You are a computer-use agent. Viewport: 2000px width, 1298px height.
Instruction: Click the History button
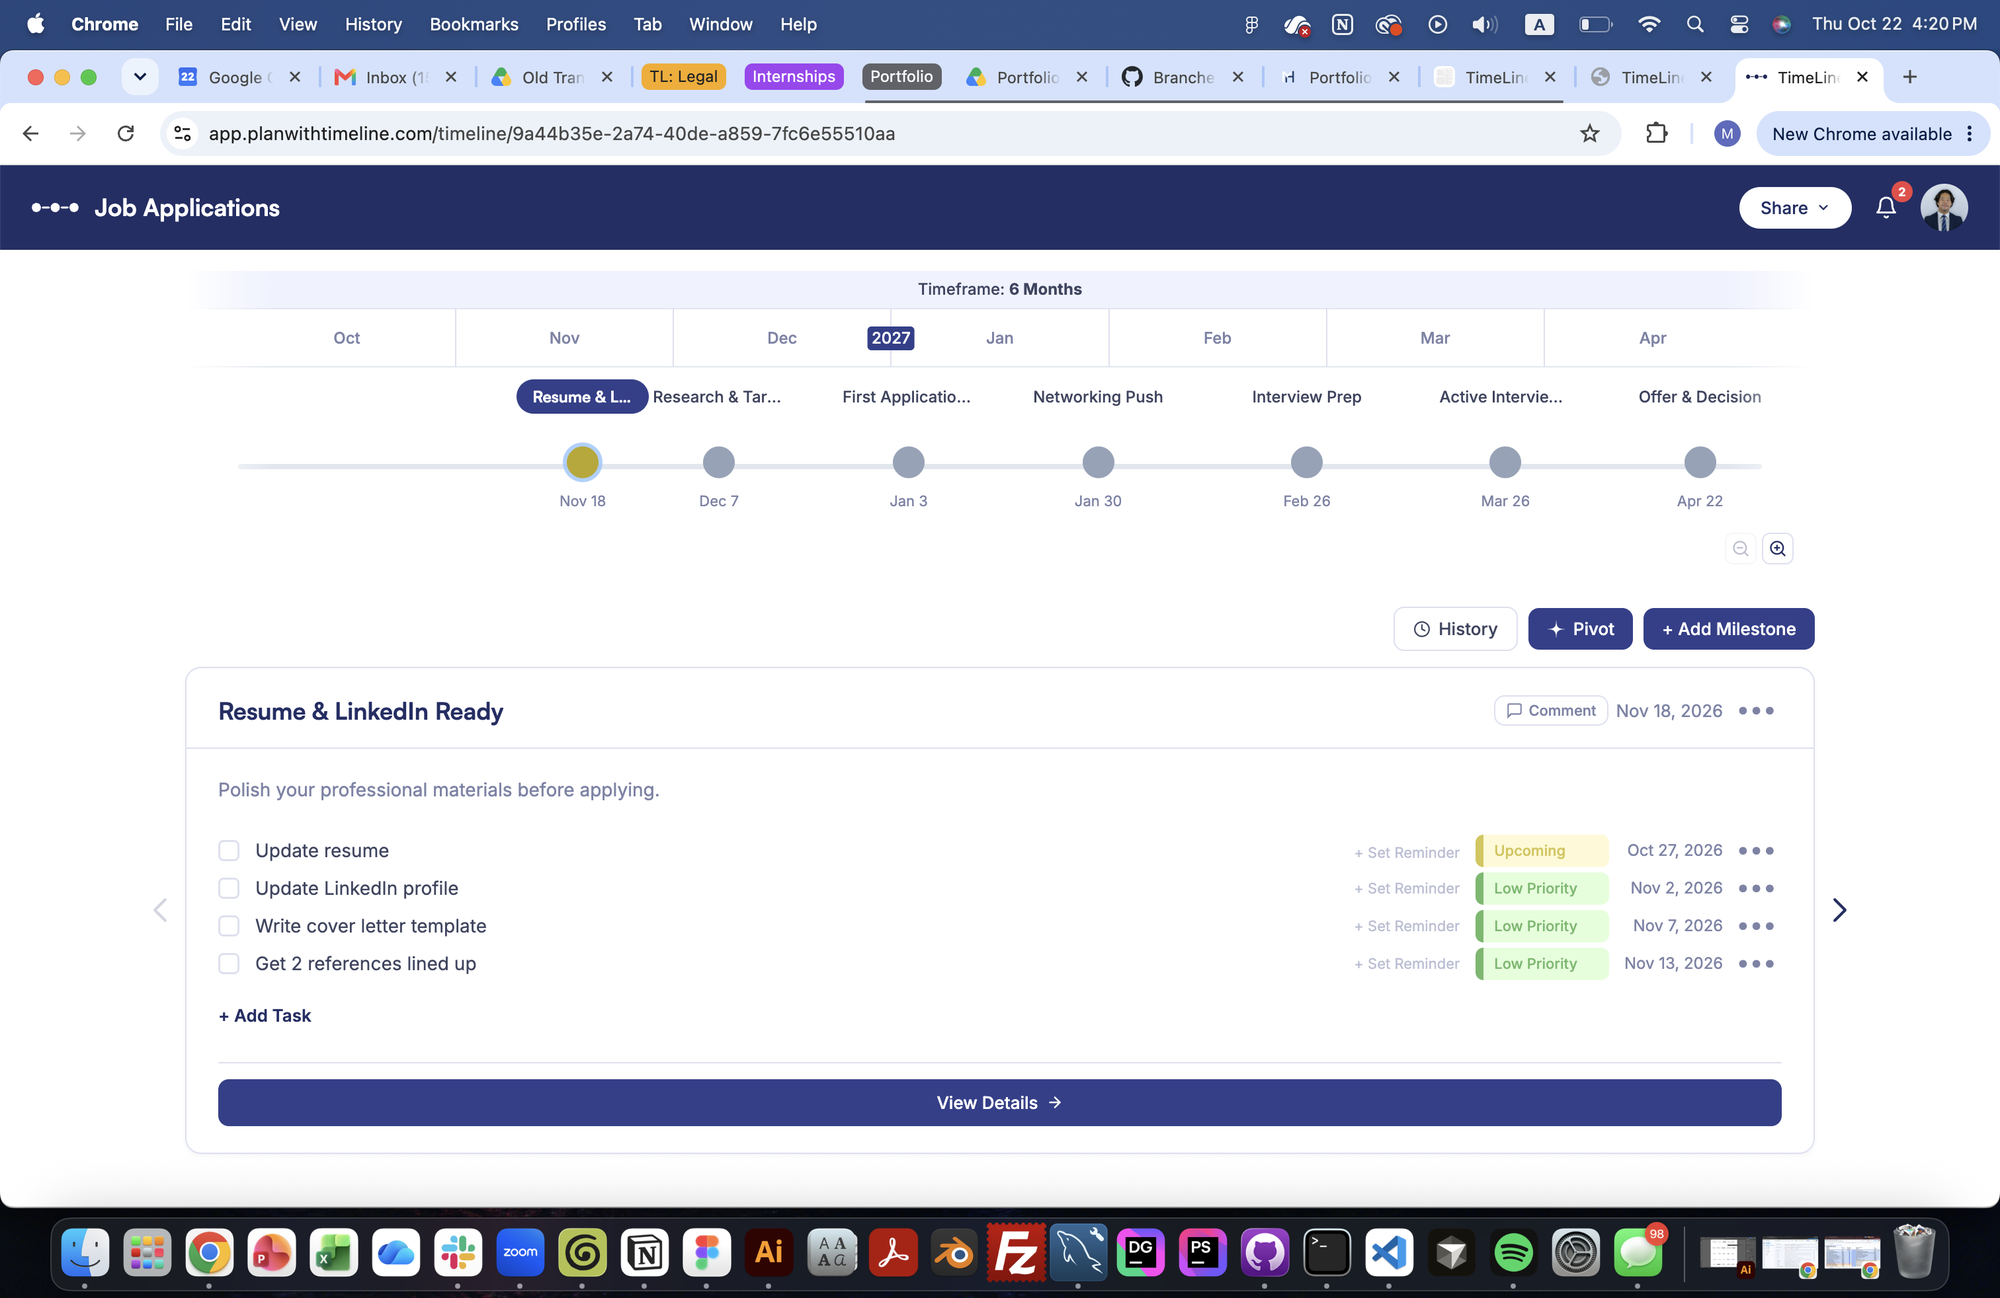click(x=1455, y=629)
